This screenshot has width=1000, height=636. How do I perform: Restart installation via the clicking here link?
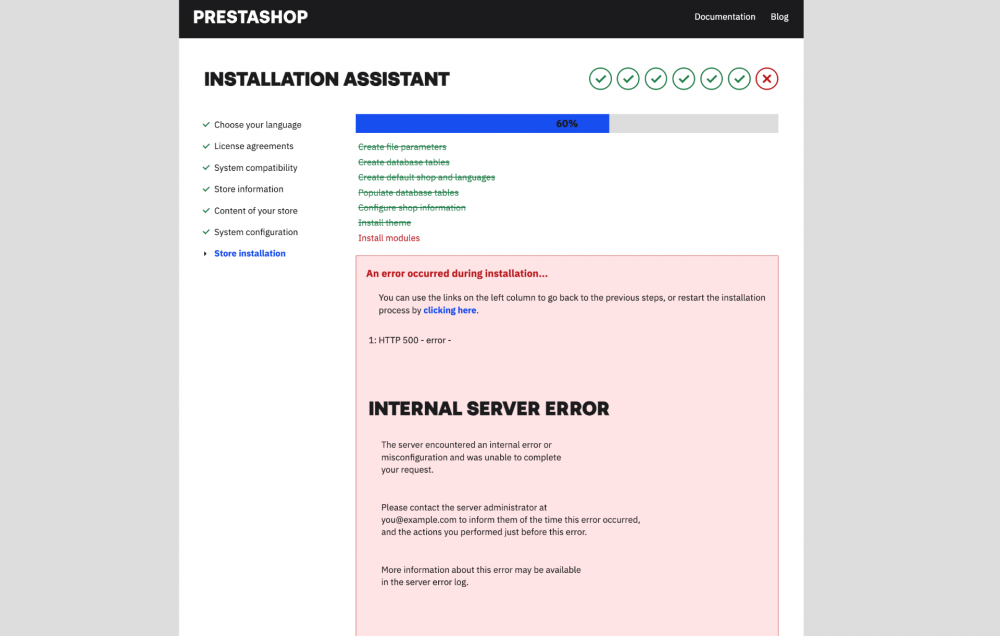pyautogui.click(x=449, y=310)
